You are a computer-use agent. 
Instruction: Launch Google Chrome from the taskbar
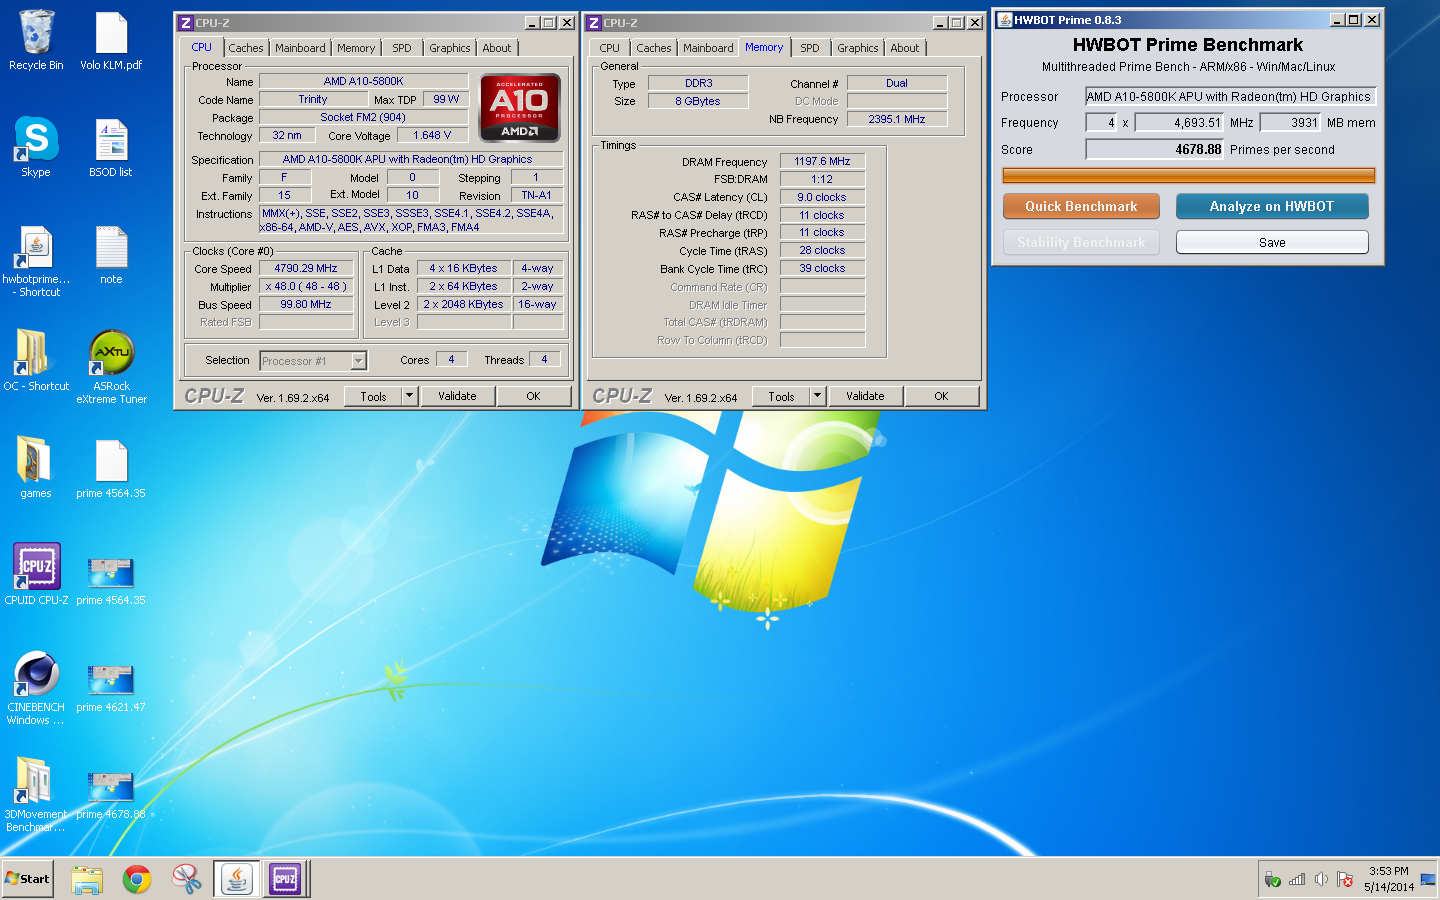pyautogui.click(x=137, y=879)
